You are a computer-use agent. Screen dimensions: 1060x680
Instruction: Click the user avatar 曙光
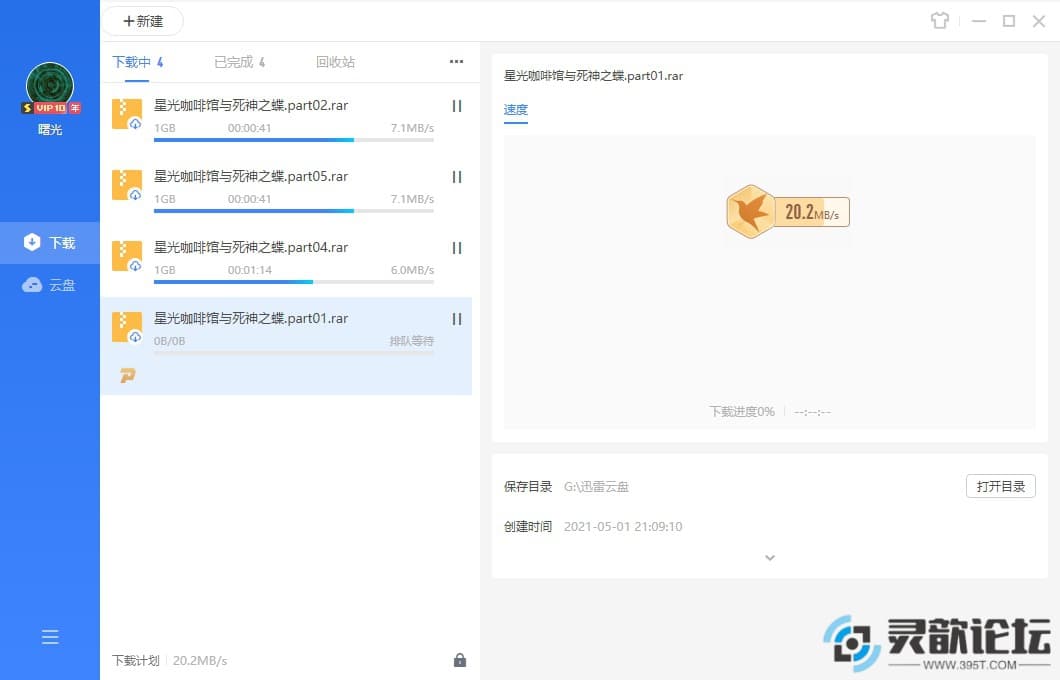(x=49, y=86)
